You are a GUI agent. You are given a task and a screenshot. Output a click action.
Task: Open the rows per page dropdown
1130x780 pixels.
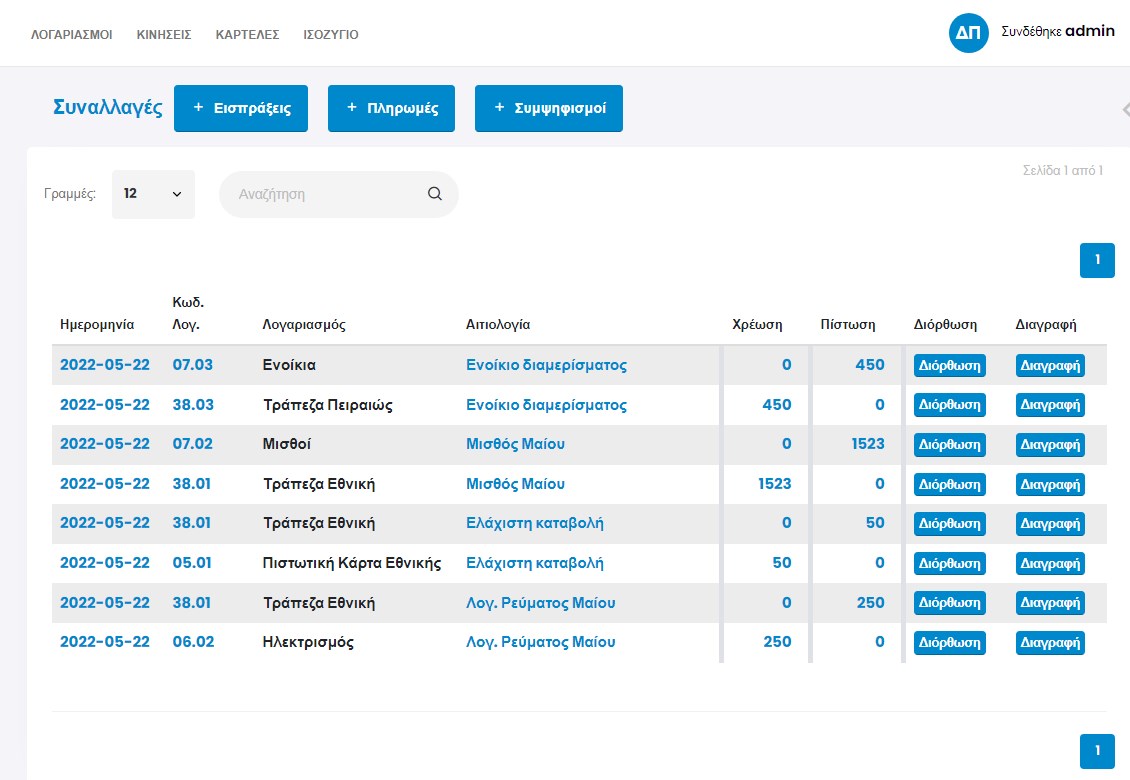153,194
